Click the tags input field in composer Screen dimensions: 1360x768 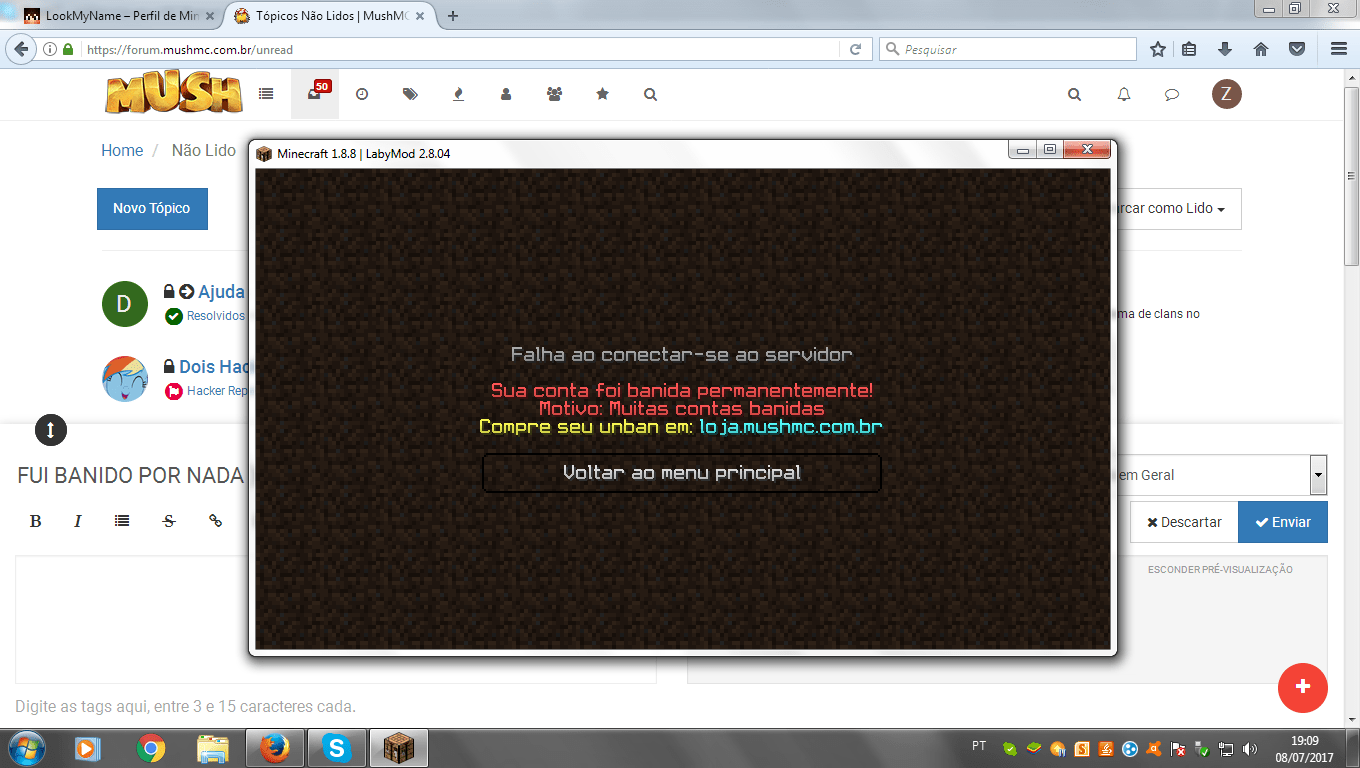(186, 706)
